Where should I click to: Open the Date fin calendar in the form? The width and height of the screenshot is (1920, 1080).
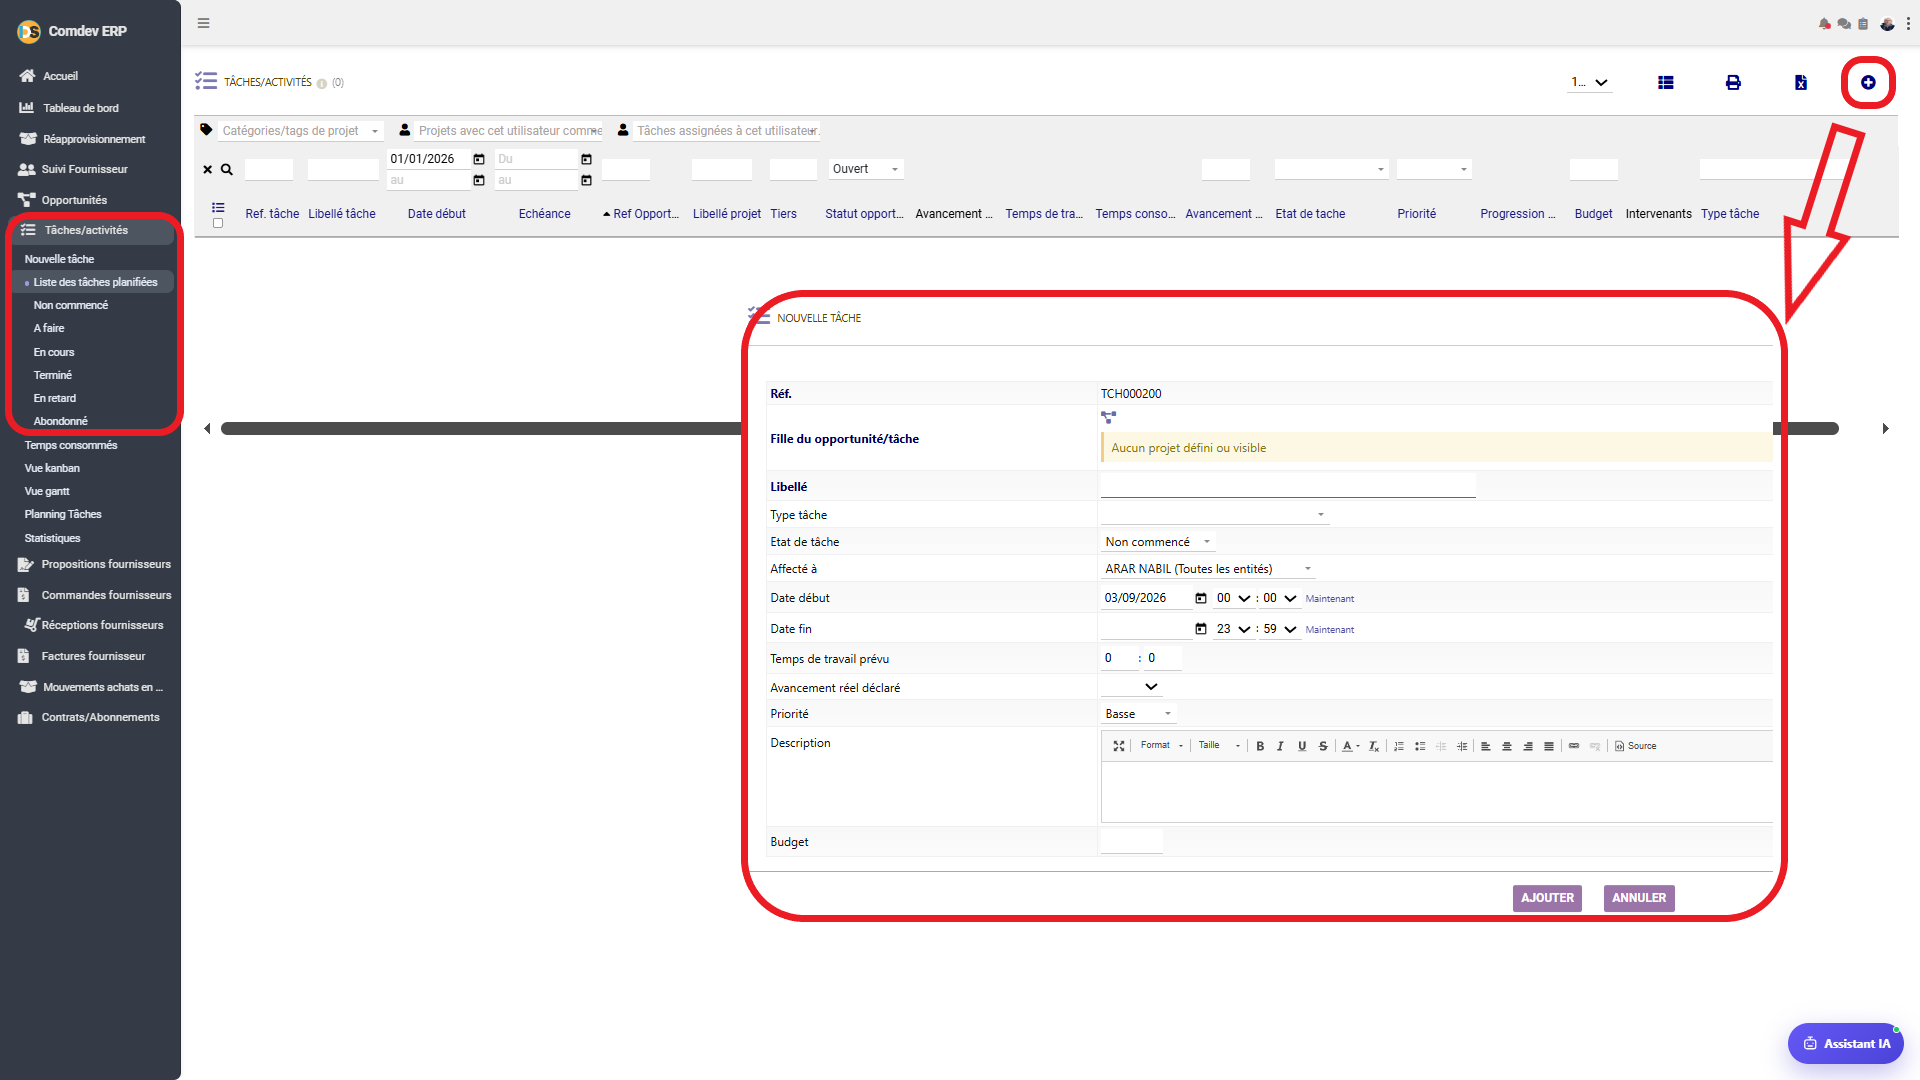click(x=1201, y=629)
